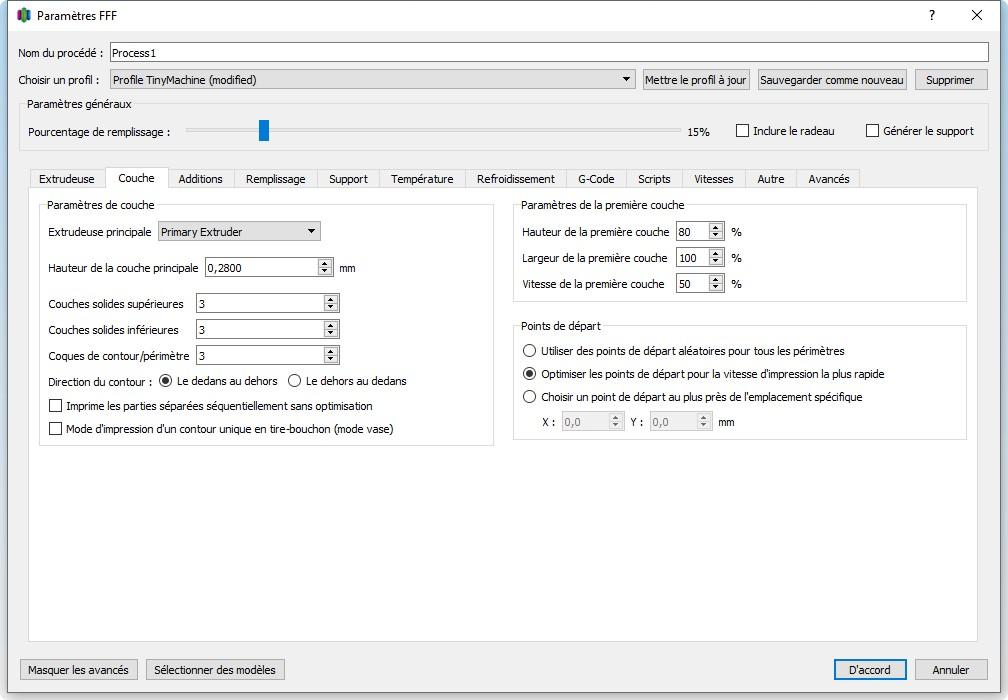Click the Simplify3D app icon in title bar

click(x=24, y=15)
